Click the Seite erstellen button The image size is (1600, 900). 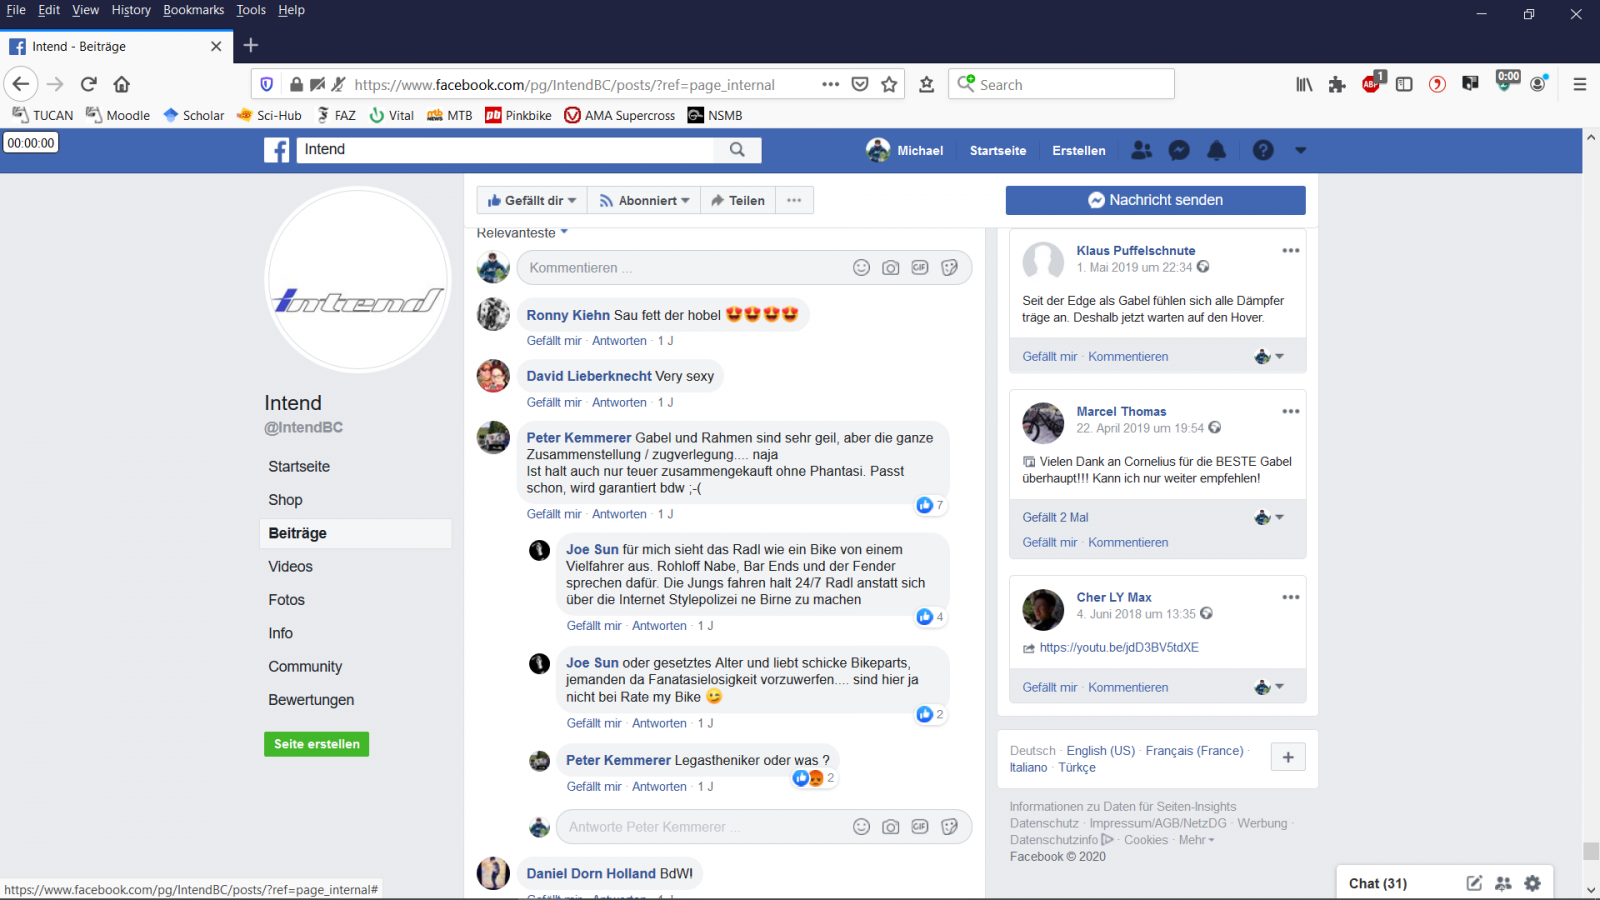(316, 744)
